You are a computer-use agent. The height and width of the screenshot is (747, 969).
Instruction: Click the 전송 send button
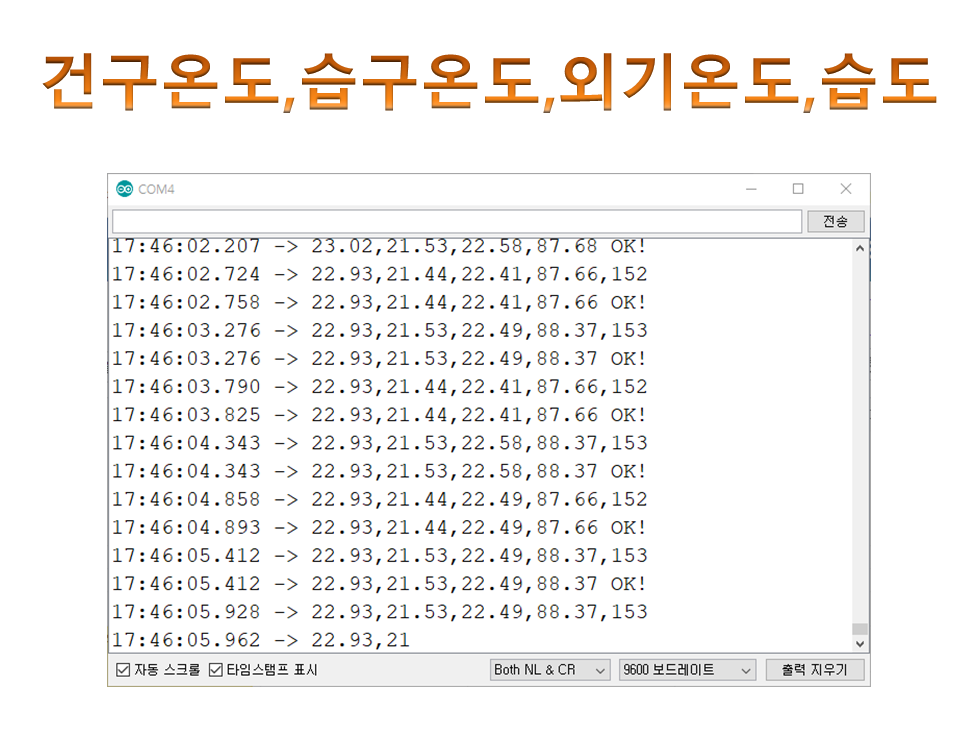(836, 221)
